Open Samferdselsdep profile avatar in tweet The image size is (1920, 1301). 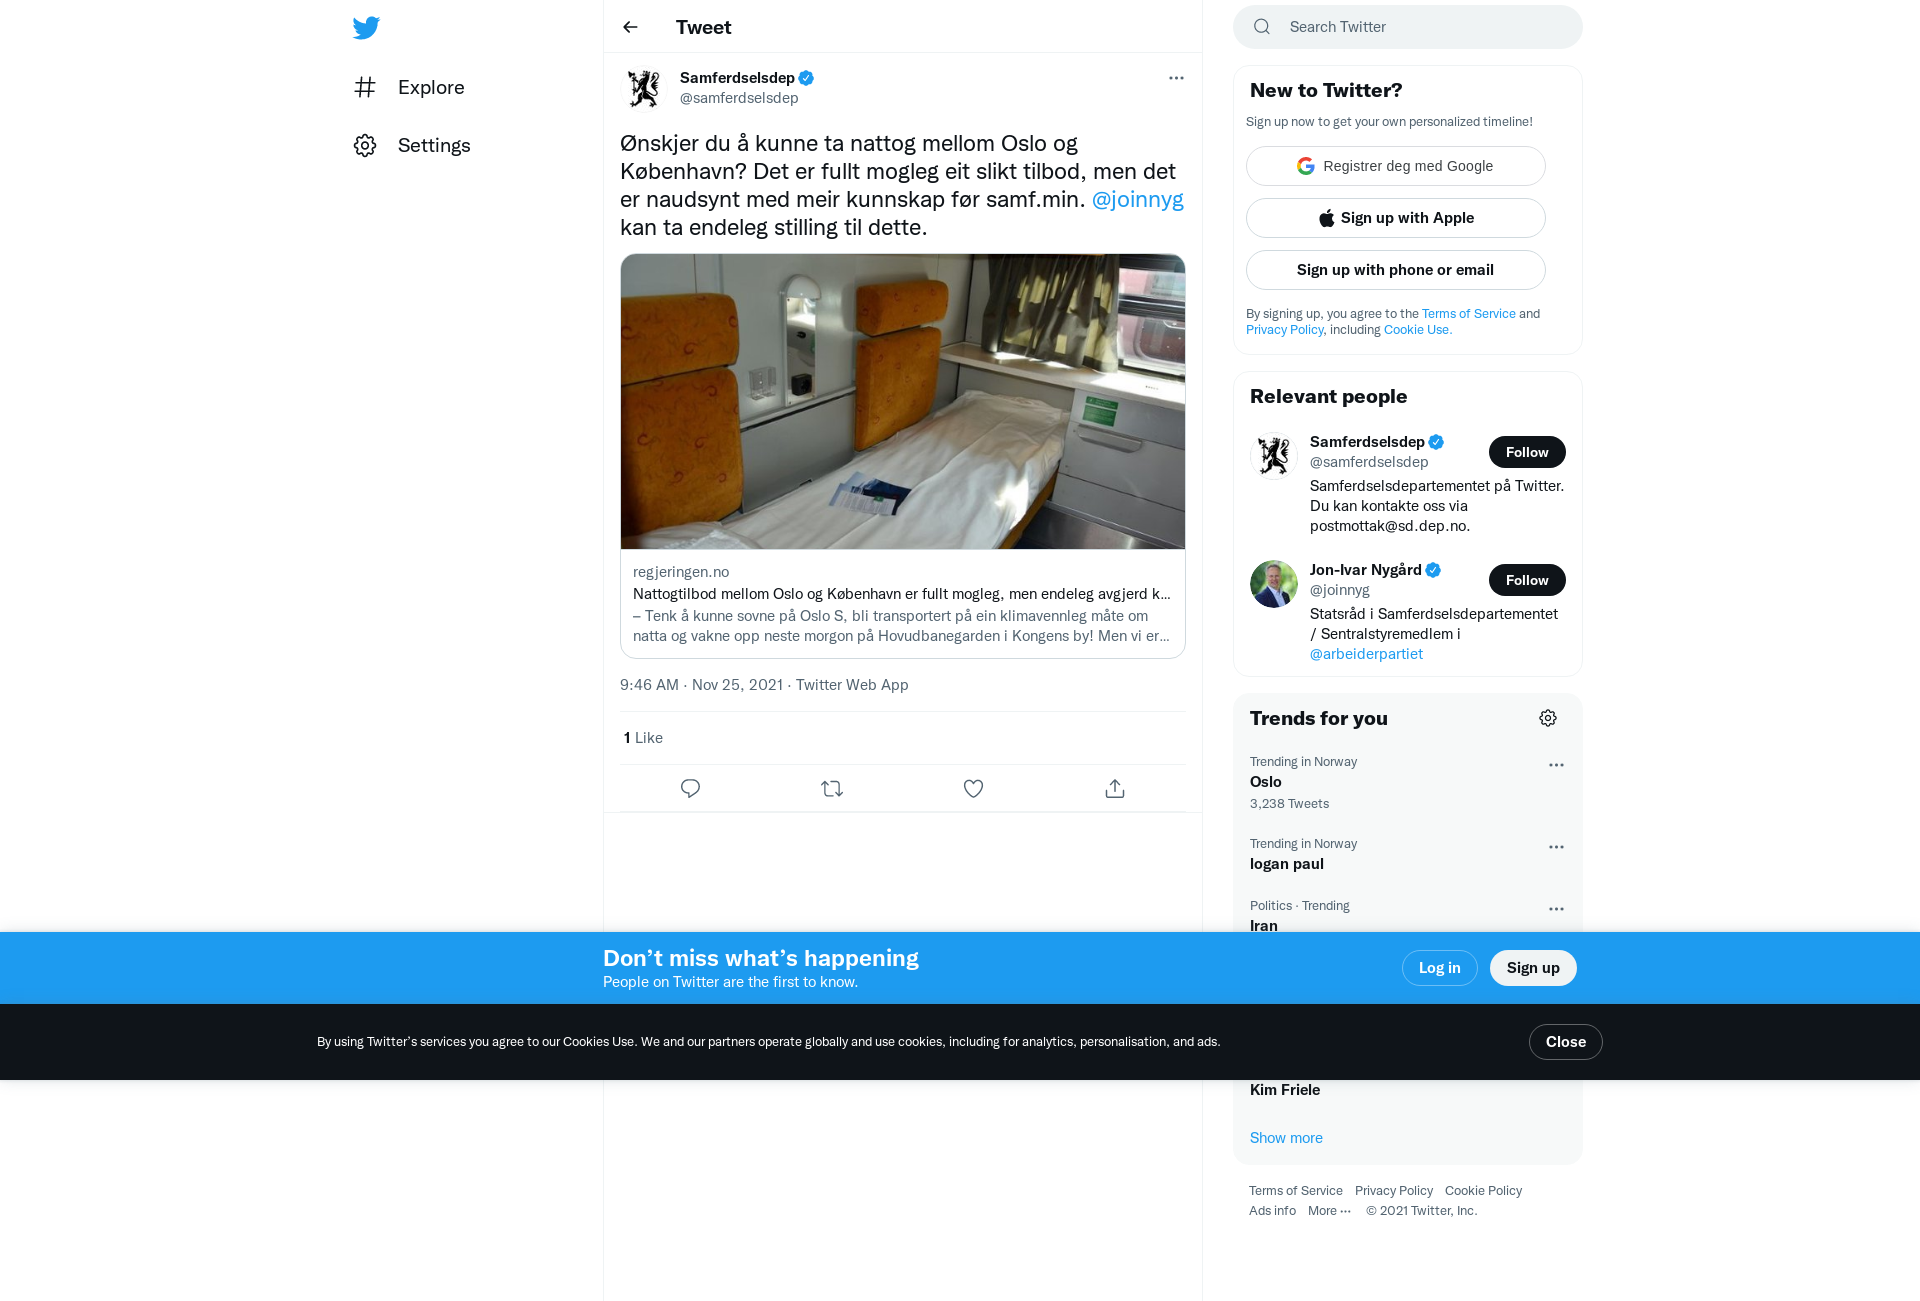click(644, 88)
